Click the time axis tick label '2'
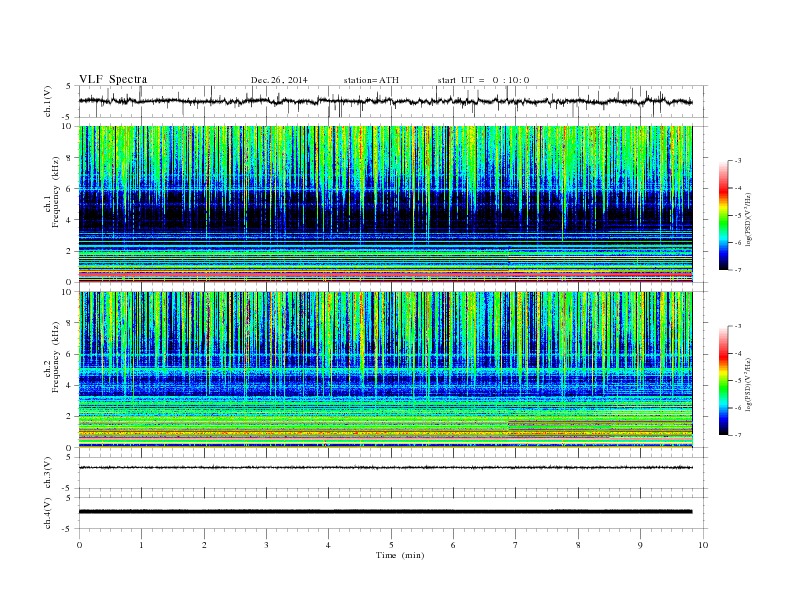 point(204,545)
